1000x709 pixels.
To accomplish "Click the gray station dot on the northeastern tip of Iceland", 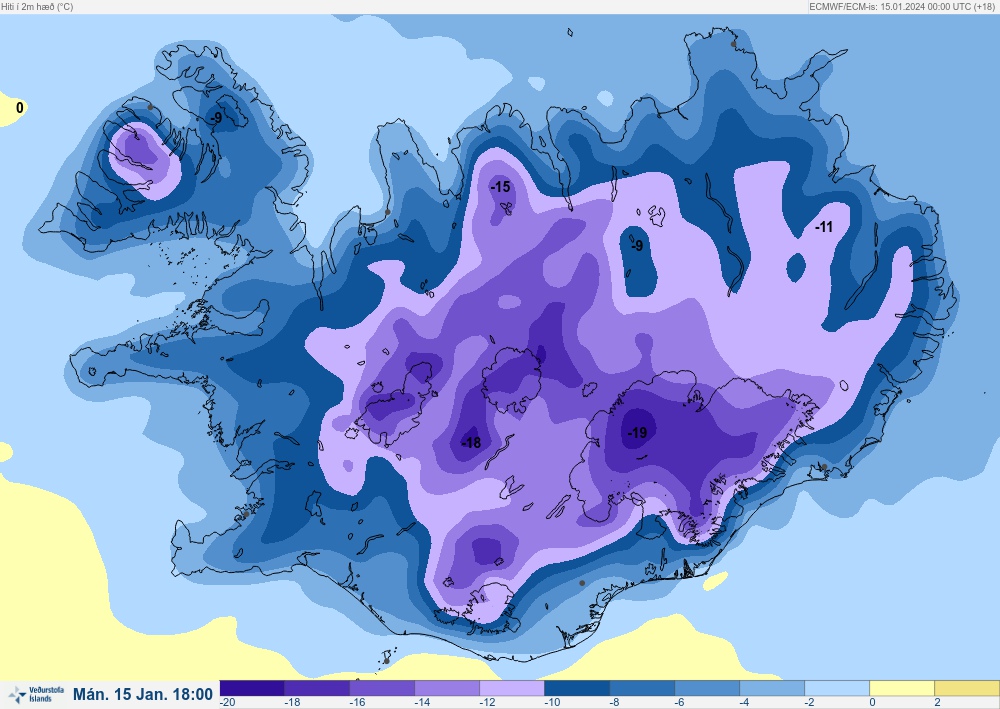I will click(x=733, y=44).
